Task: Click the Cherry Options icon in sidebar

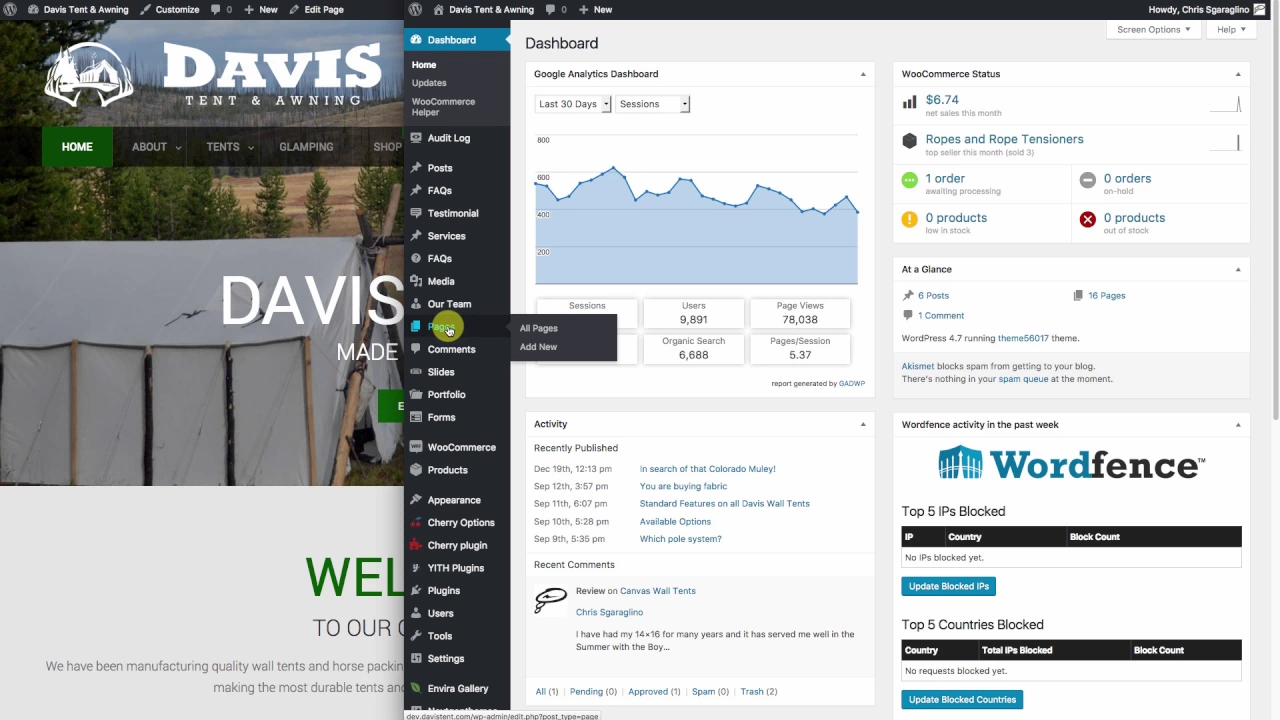Action: (416, 522)
